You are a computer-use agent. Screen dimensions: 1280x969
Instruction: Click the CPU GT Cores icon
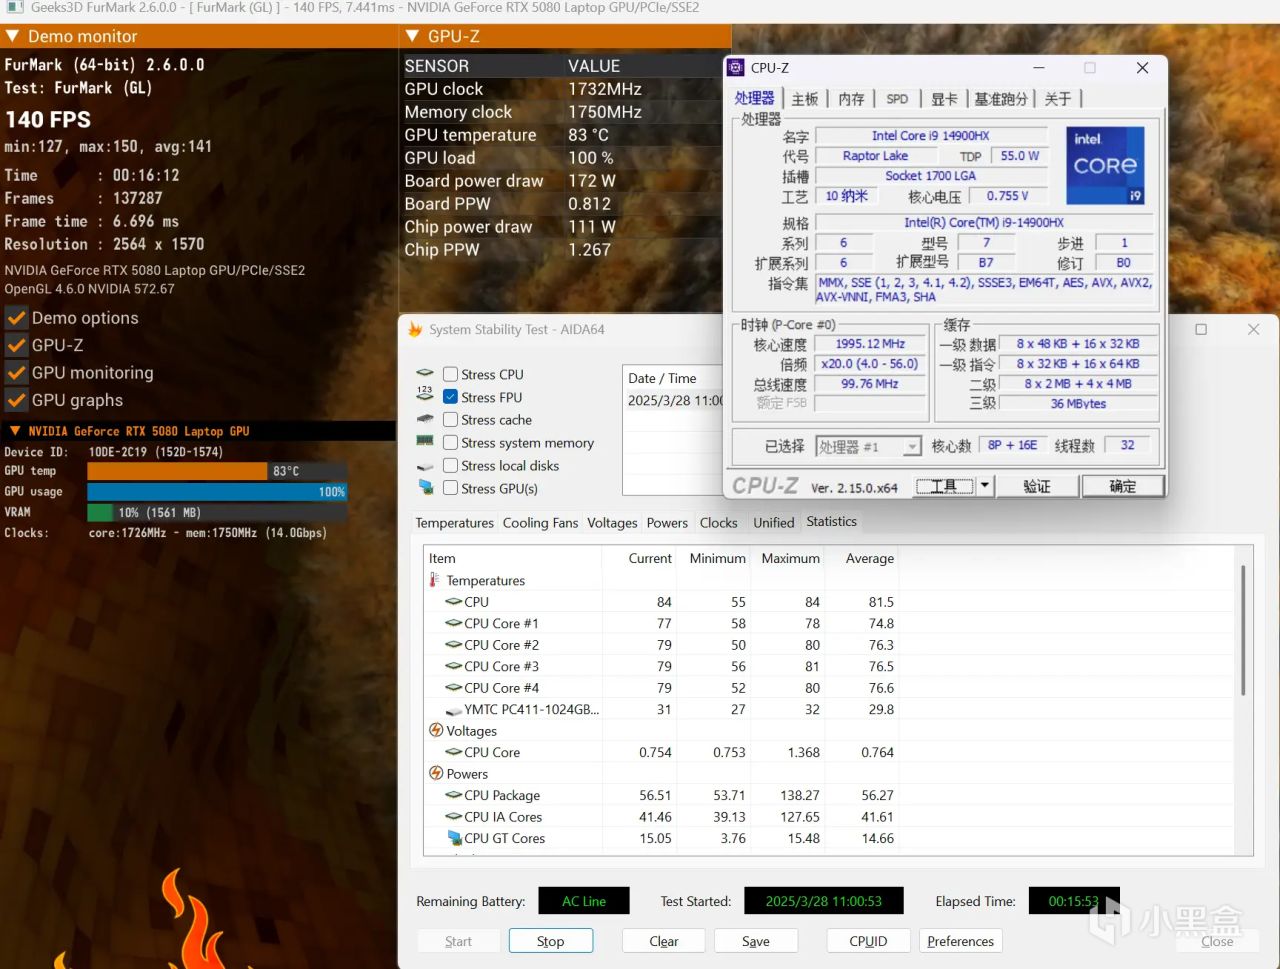(454, 838)
